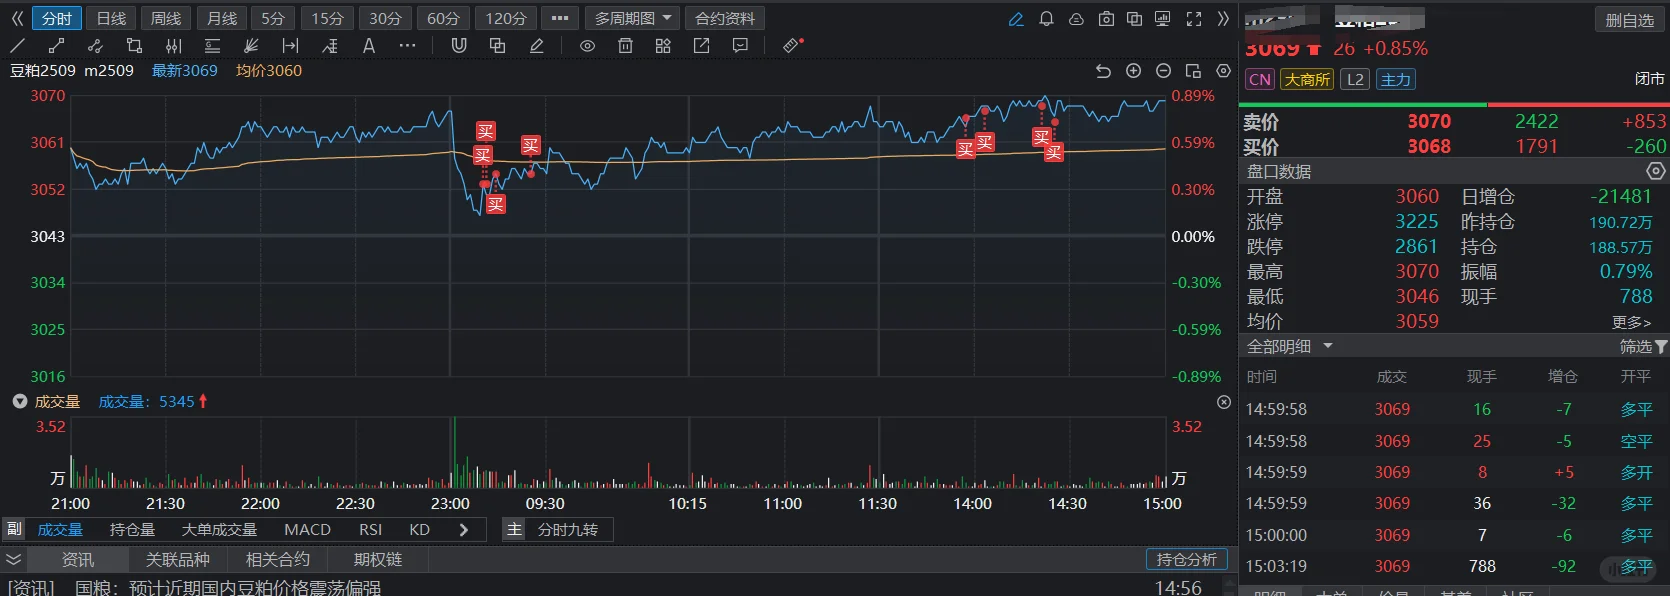The height and width of the screenshot is (596, 1670).
Task: Select 持仓量 indicator
Action: (x=132, y=530)
